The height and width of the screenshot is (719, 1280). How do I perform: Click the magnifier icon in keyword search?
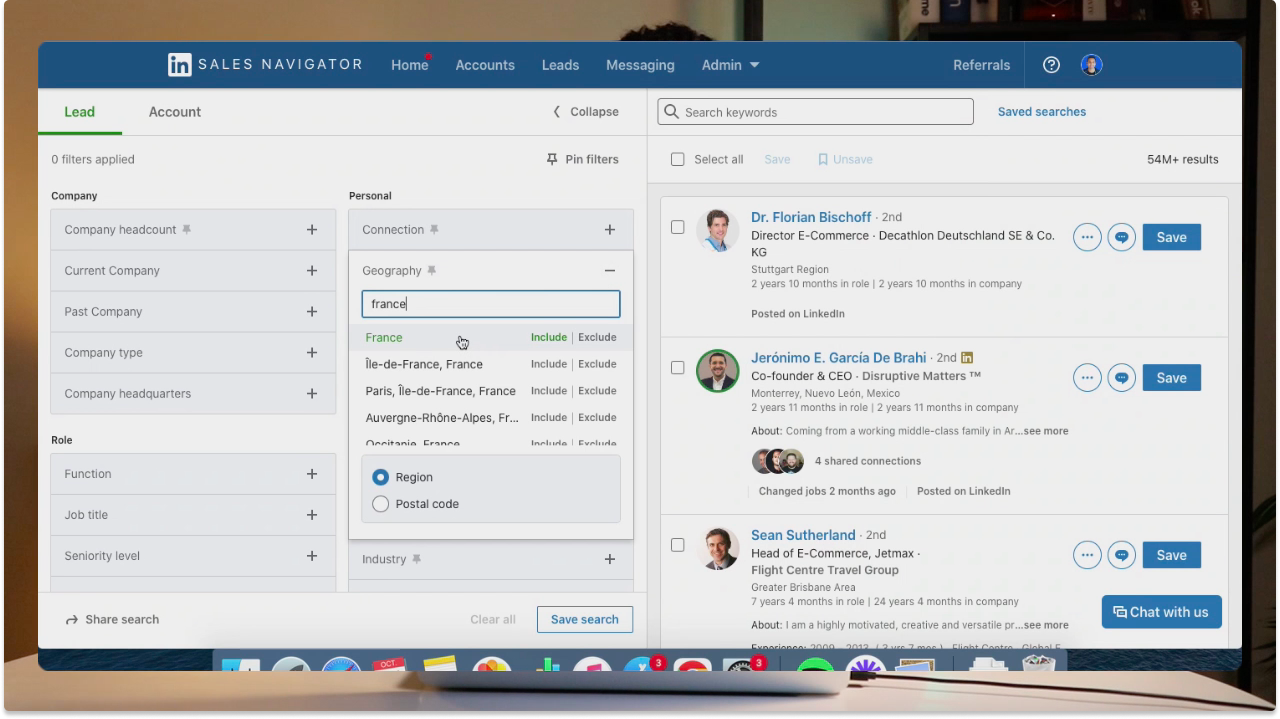tap(671, 112)
